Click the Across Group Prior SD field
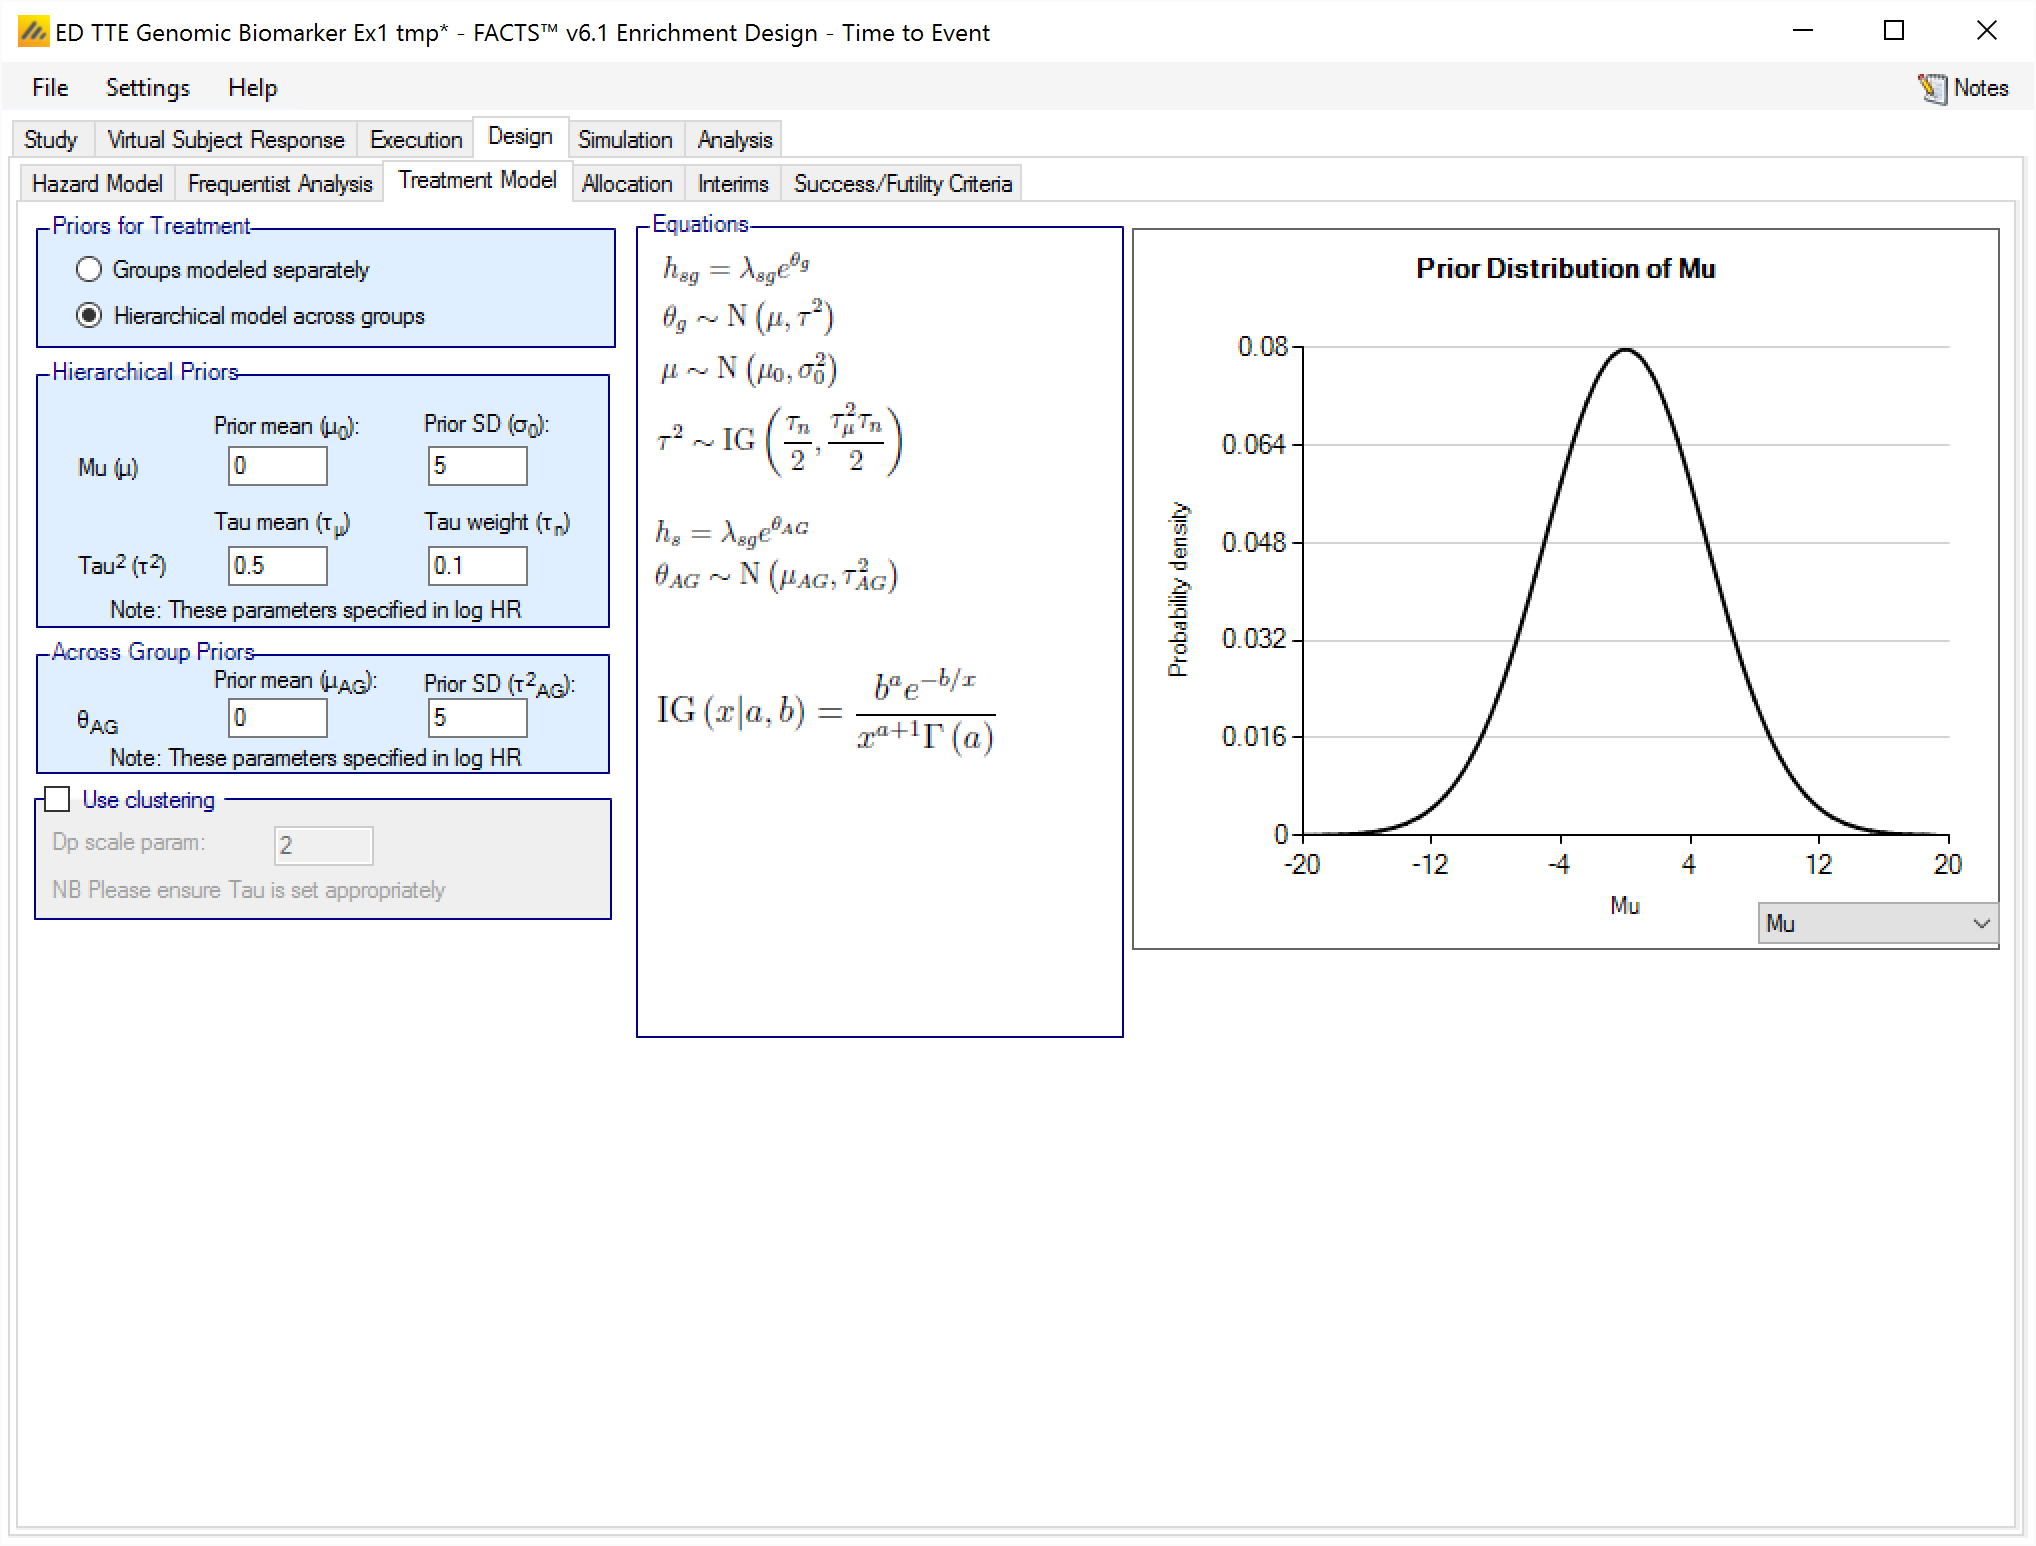The width and height of the screenshot is (2036, 1546). (477, 718)
